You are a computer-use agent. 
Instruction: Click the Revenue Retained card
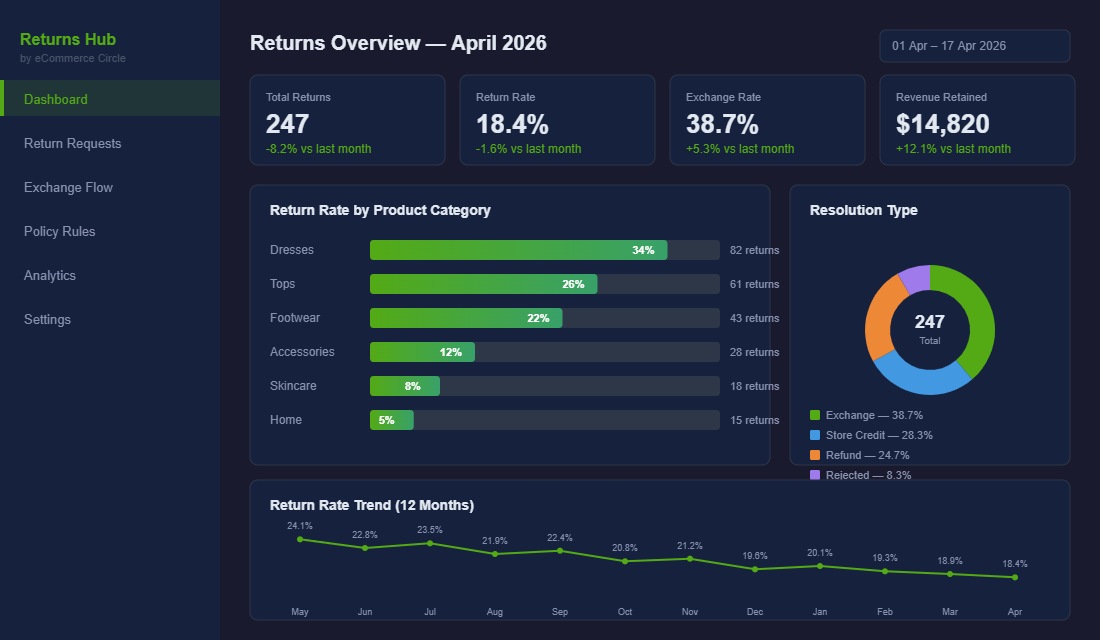977,119
